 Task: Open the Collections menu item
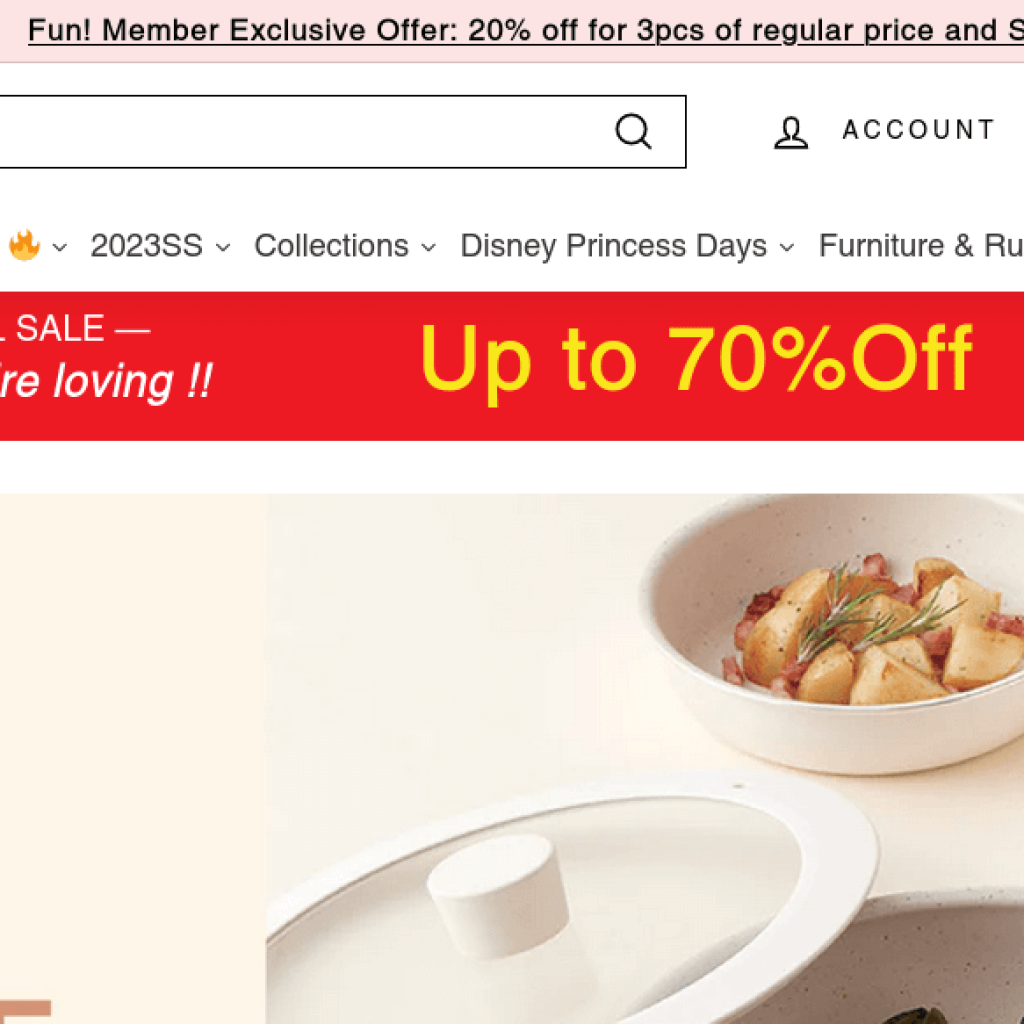[332, 246]
